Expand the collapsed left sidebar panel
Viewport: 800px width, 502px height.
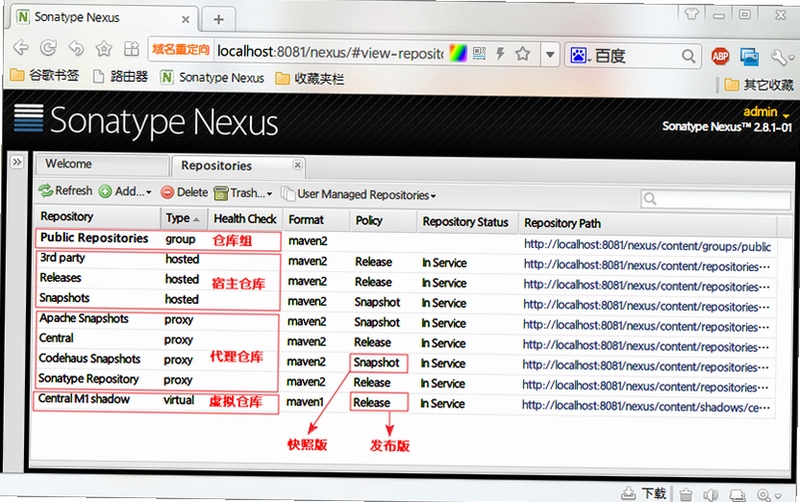coord(17,162)
